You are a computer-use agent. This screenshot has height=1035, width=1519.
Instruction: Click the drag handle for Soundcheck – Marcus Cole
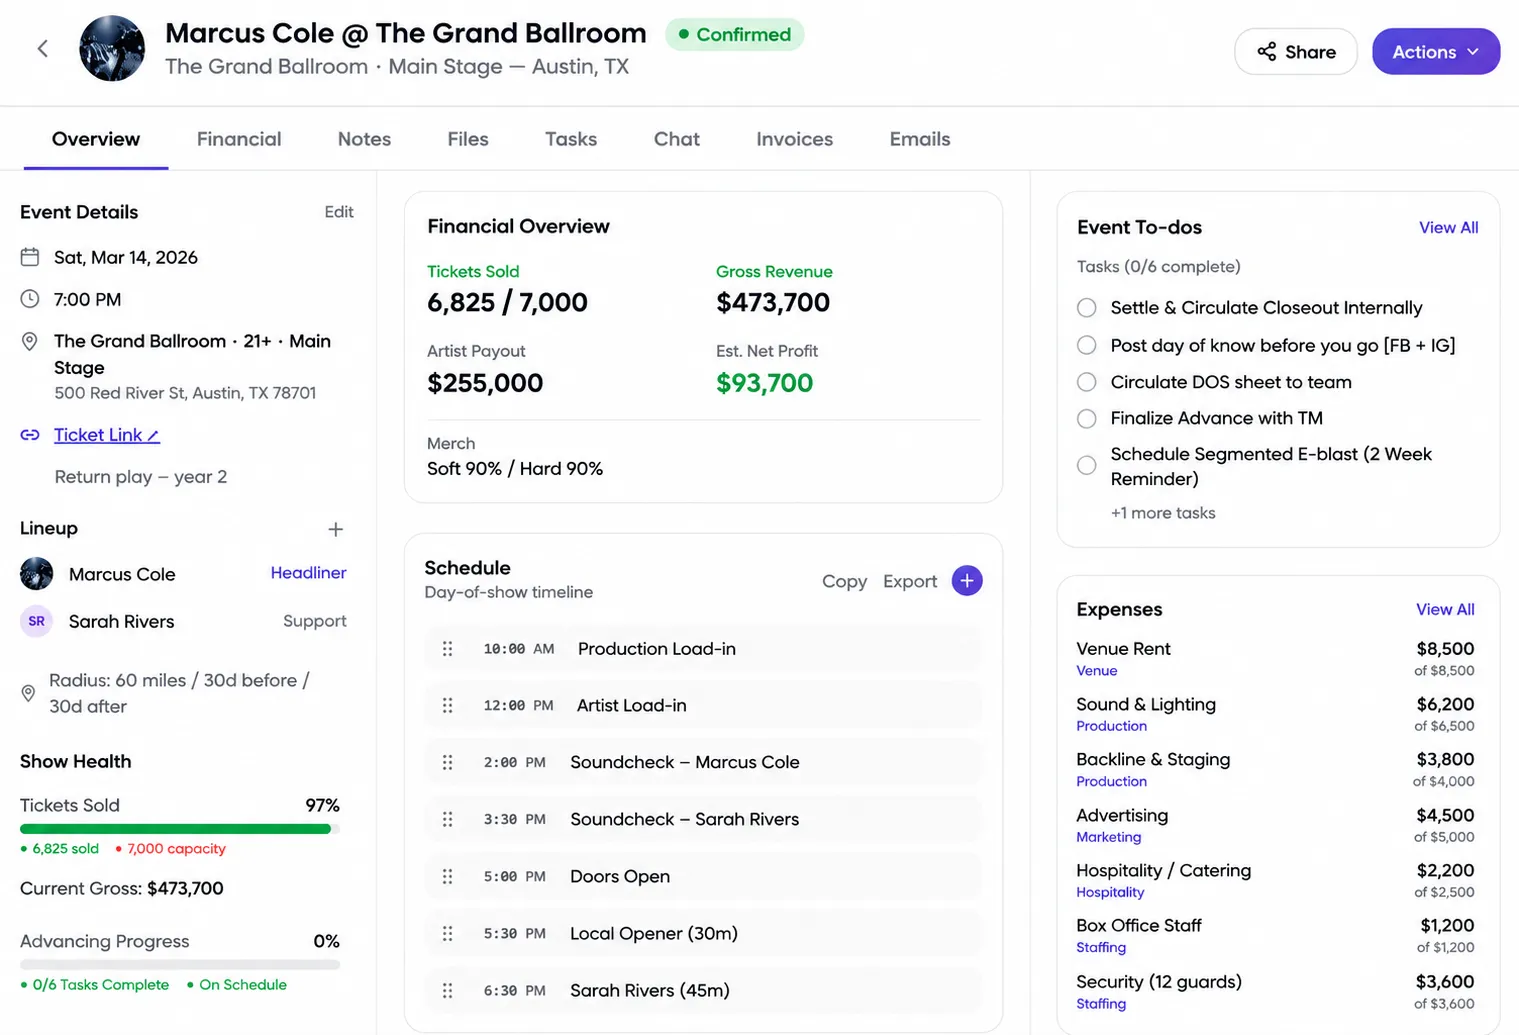tap(447, 763)
